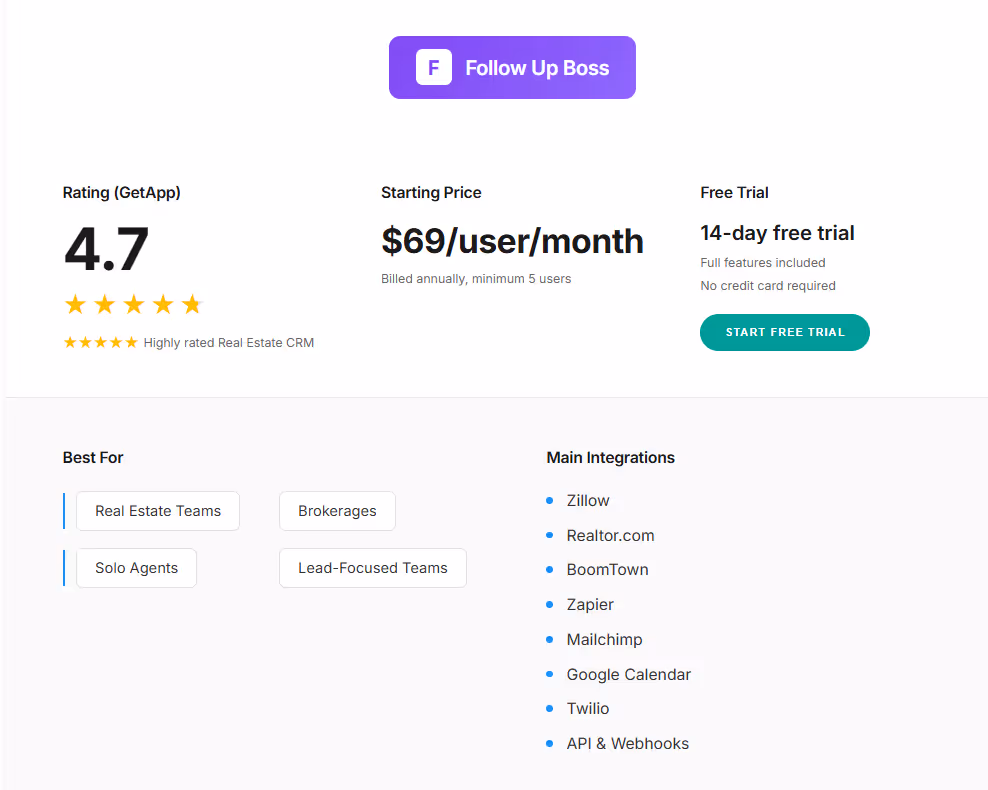Click Realtor.com in the integrations list
Screen dimensions: 988x790
pos(610,535)
